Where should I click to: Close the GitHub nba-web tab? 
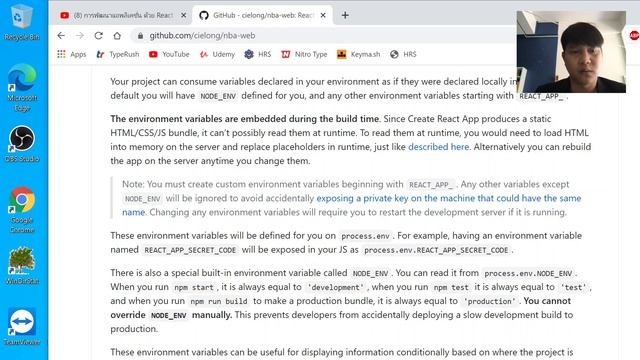323,15
